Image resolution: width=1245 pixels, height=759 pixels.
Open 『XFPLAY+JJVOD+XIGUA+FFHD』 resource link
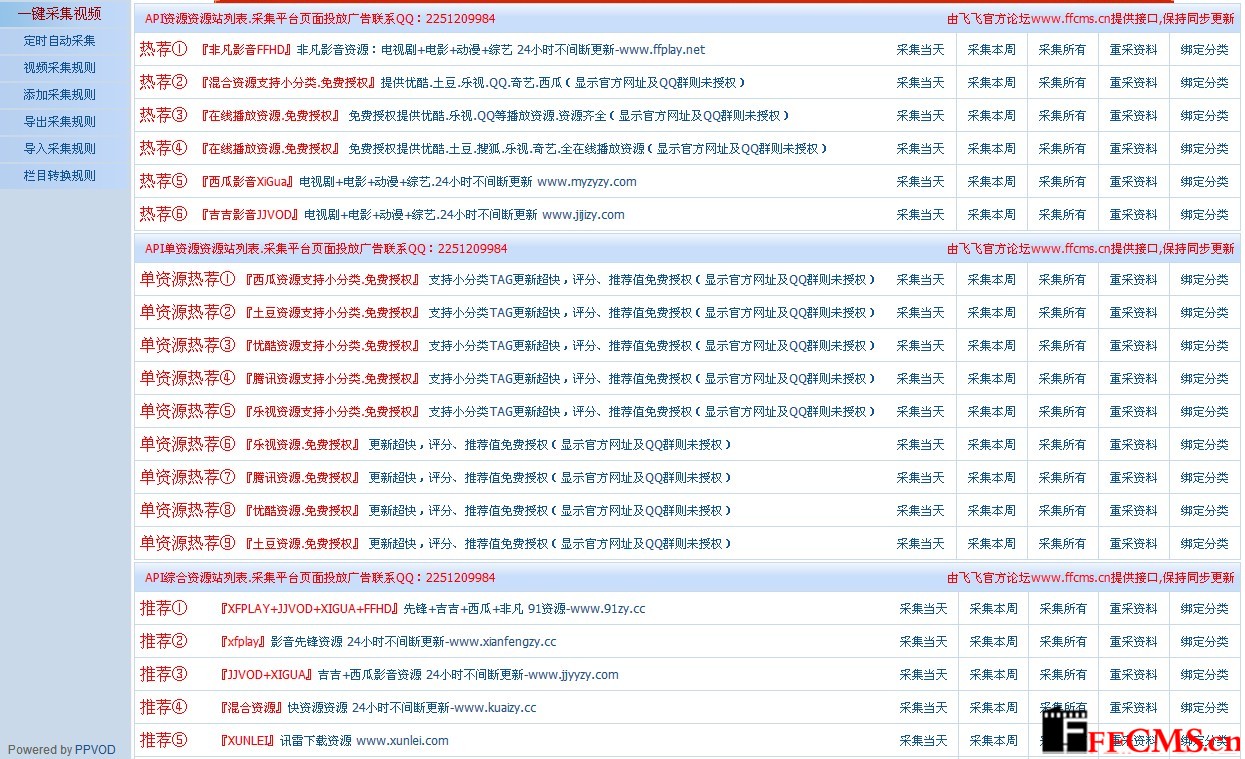[309, 609]
